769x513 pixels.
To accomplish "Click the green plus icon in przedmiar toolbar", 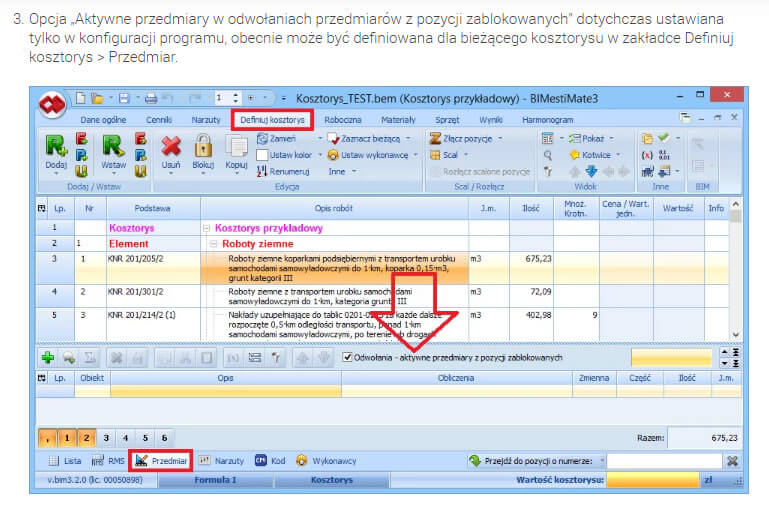I will click(48, 358).
